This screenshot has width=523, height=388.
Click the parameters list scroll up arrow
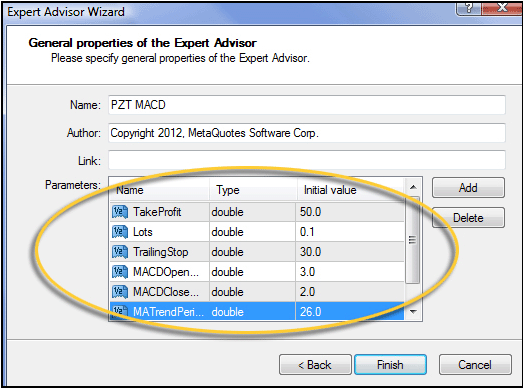tap(413, 187)
